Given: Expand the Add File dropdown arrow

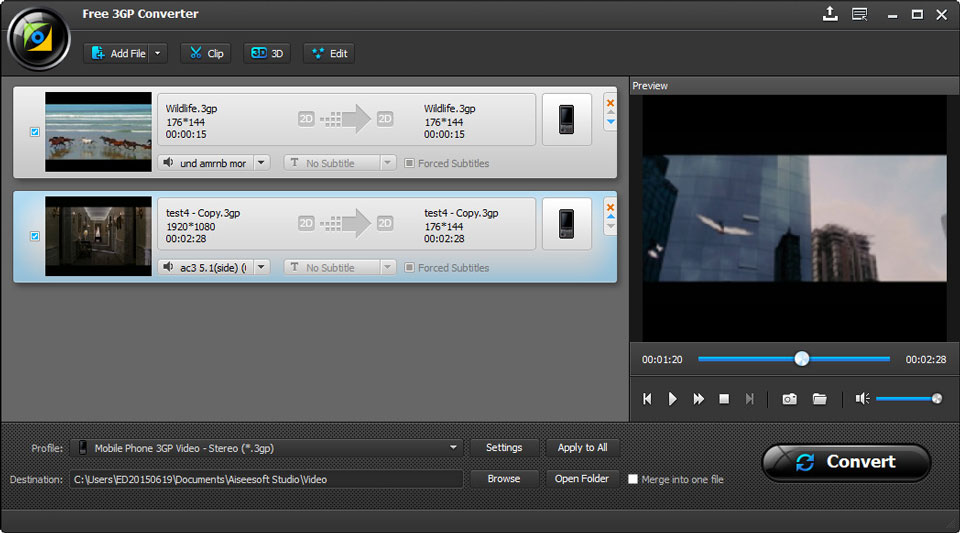Looking at the screenshot, I should 157,53.
